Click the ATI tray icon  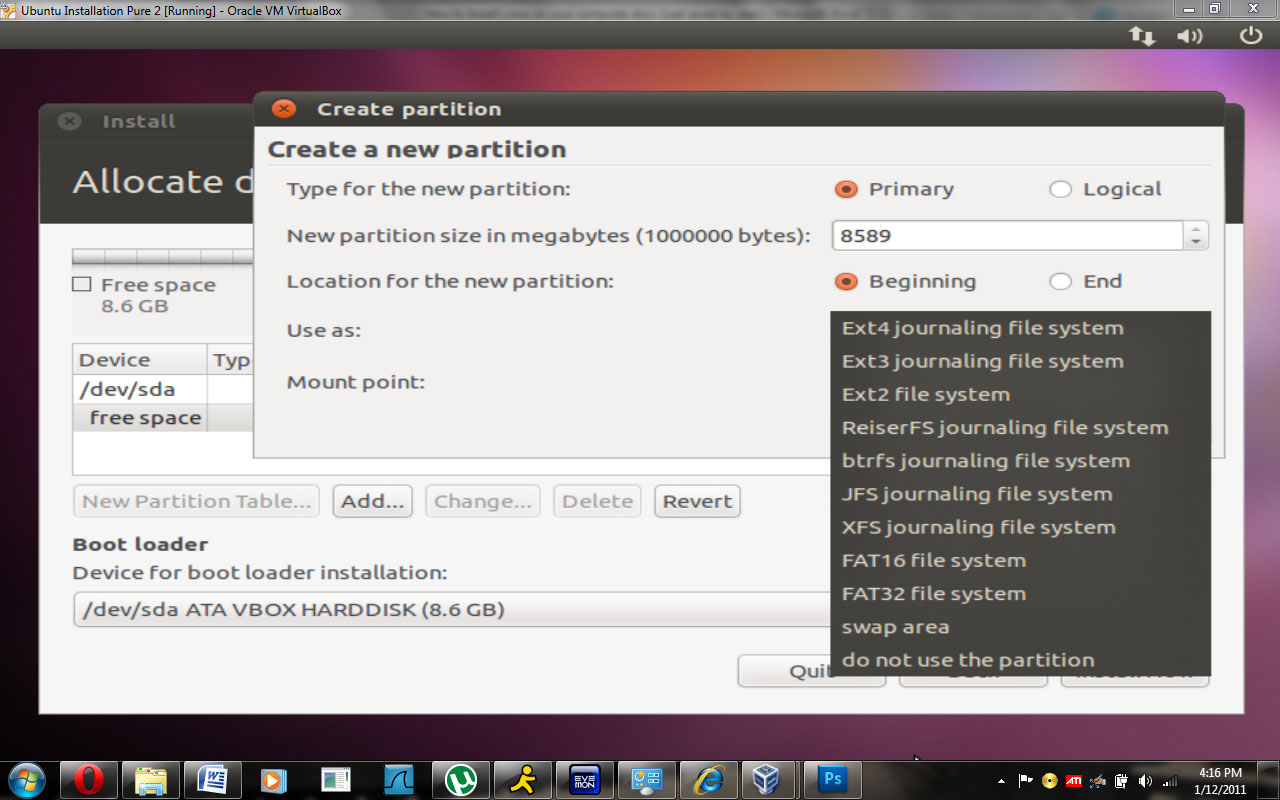[1073, 781]
